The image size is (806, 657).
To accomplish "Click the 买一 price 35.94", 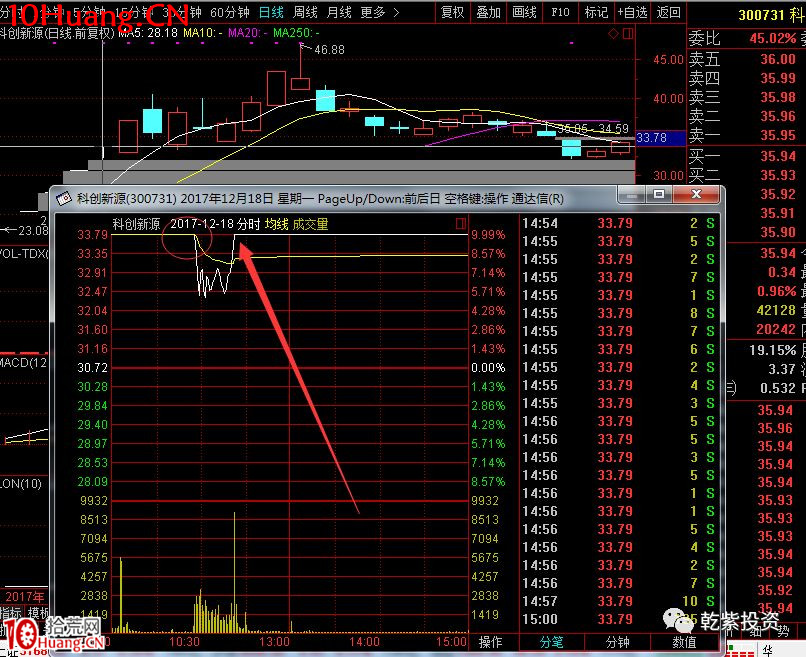I will [778, 156].
